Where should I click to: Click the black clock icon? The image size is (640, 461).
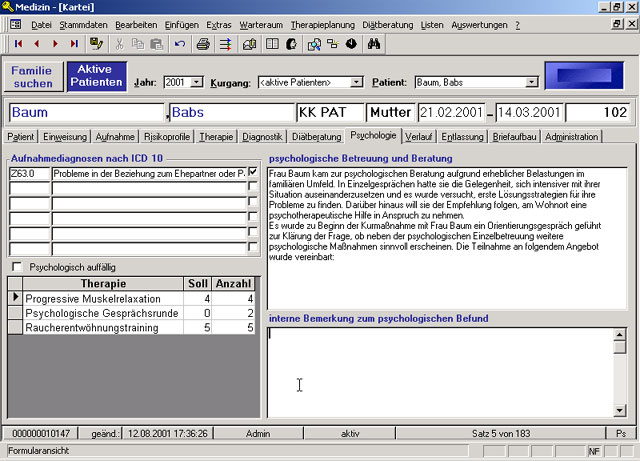pos(351,44)
